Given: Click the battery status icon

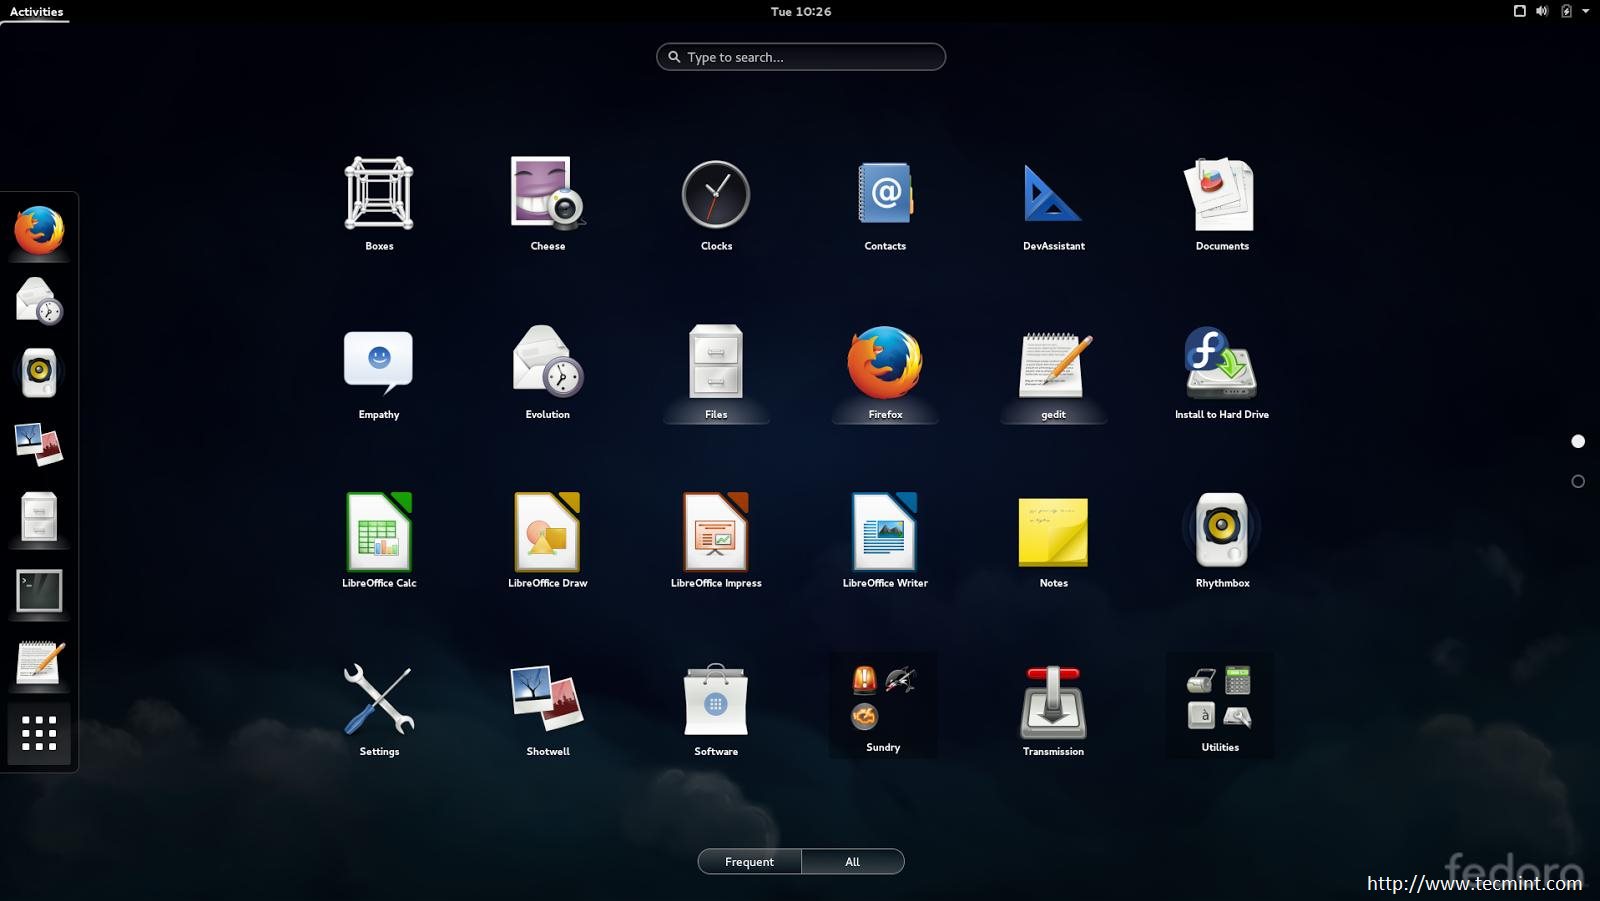Looking at the screenshot, I should tap(1566, 11).
